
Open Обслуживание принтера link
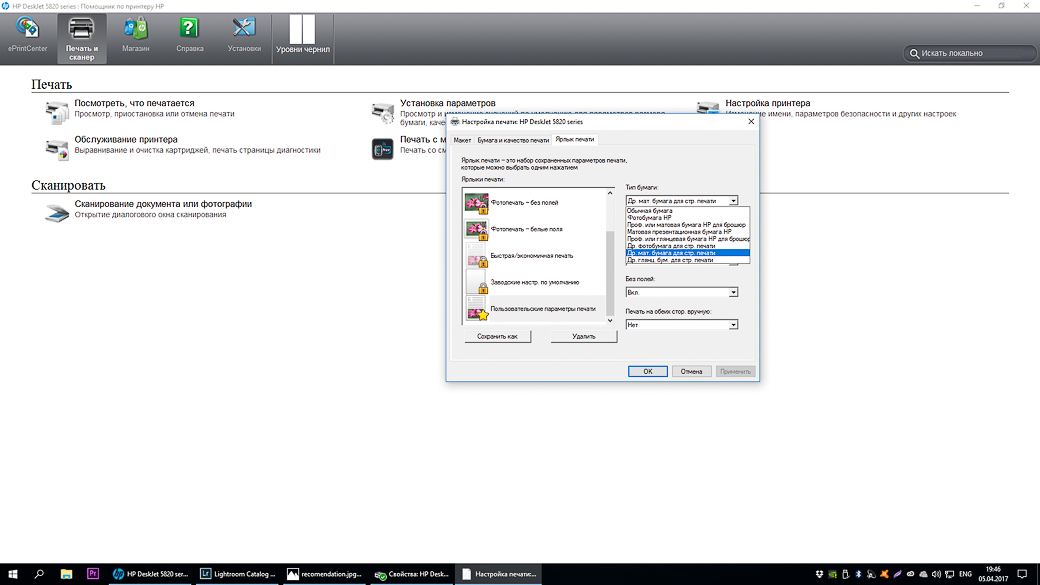(126, 139)
